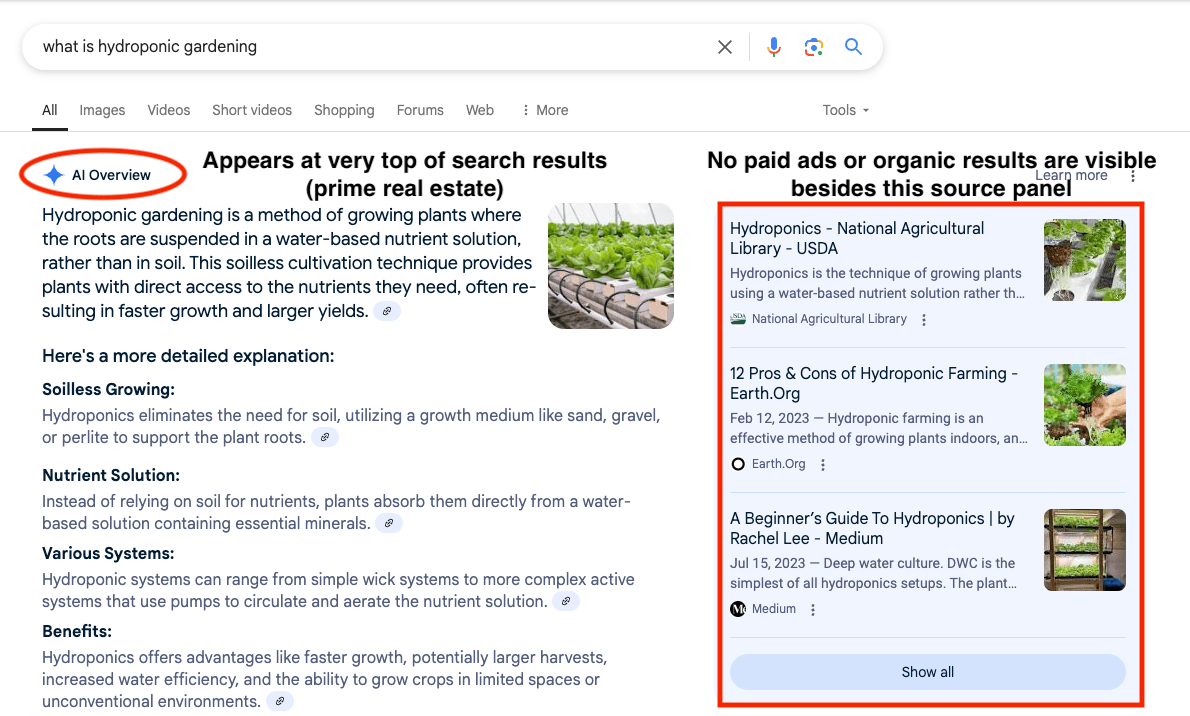Clear the search box with X icon
1190x716 pixels.
[725, 47]
